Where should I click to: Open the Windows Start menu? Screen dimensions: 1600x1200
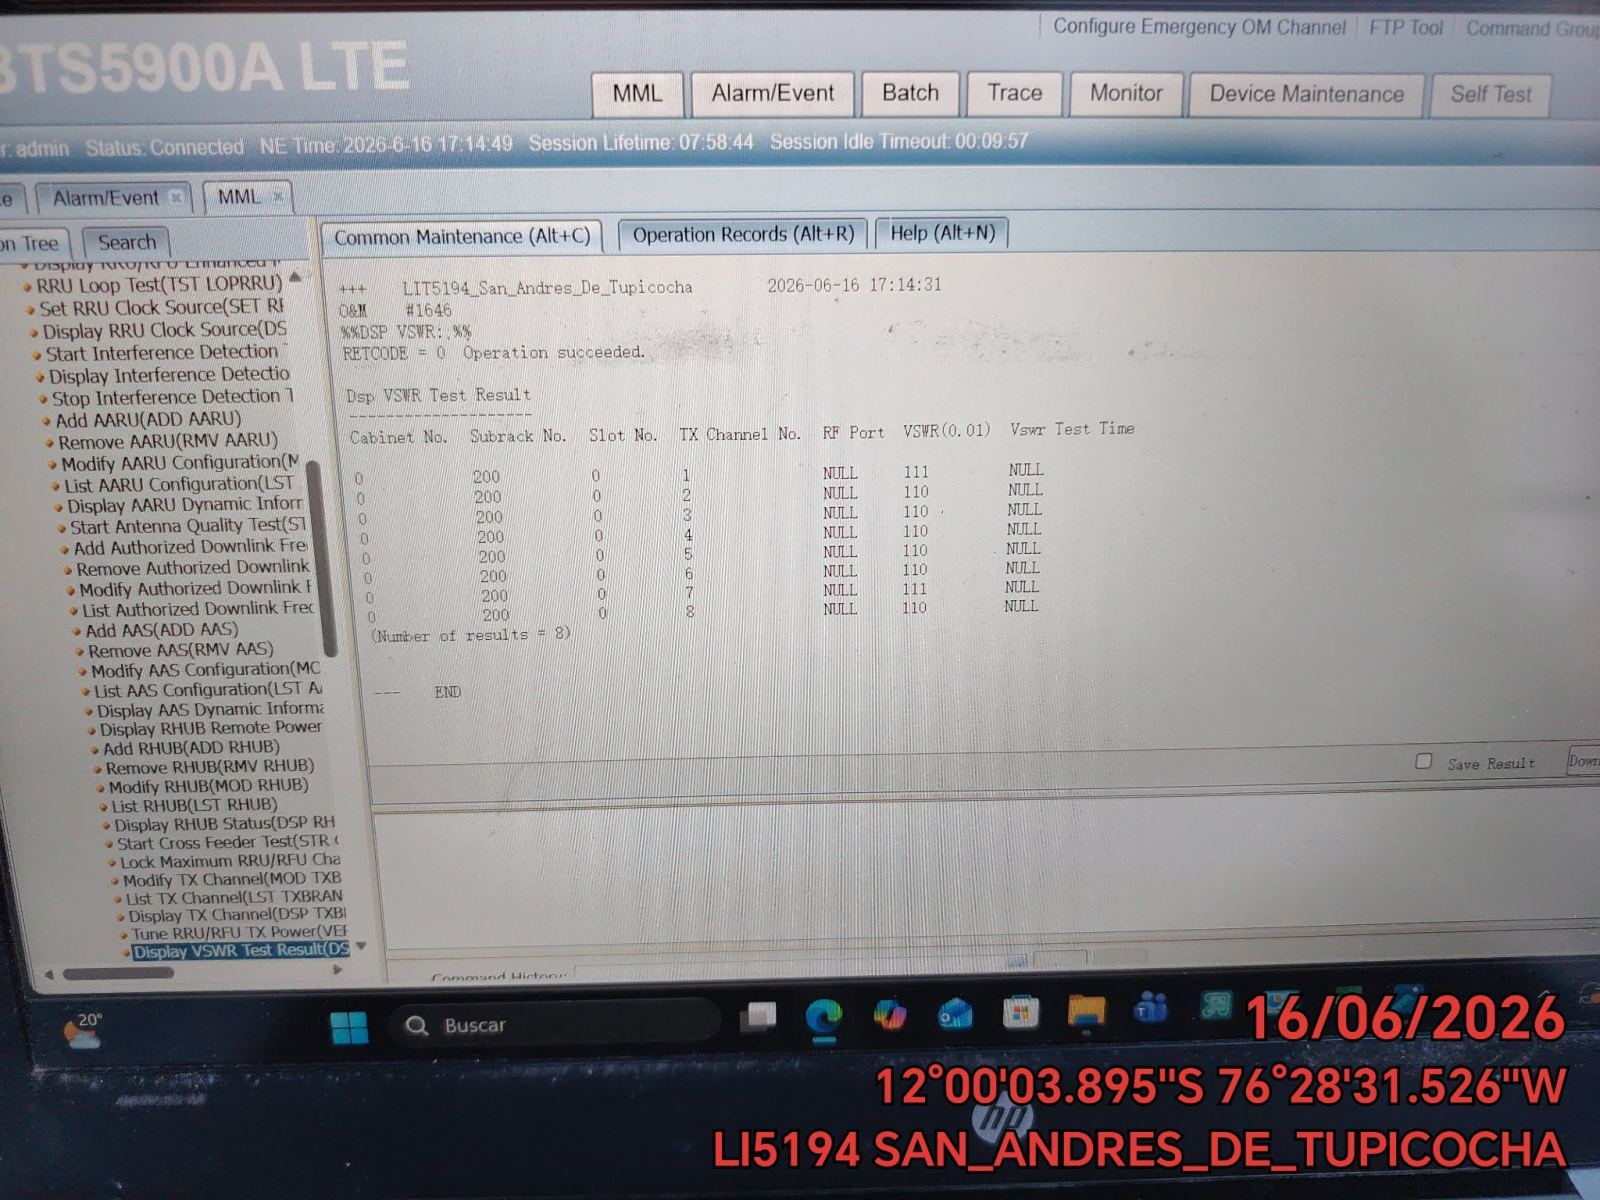coord(349,1027)
